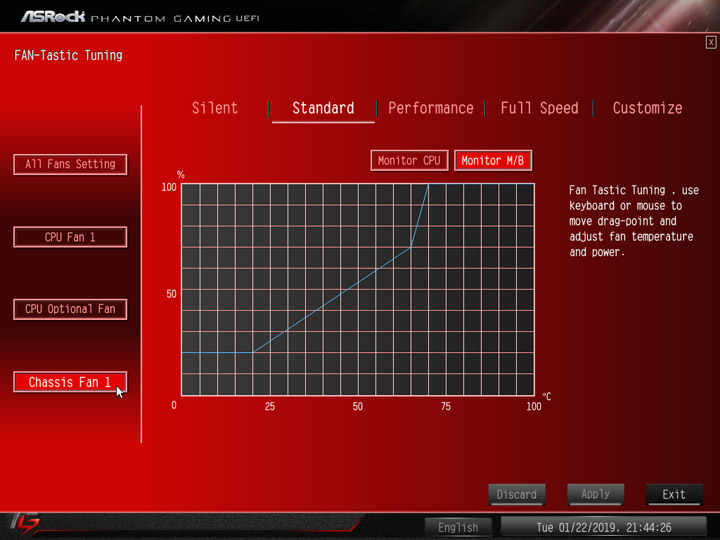Screen dimensions: 720x540
Task: Open the English language selector
Action: click(458, 527)
